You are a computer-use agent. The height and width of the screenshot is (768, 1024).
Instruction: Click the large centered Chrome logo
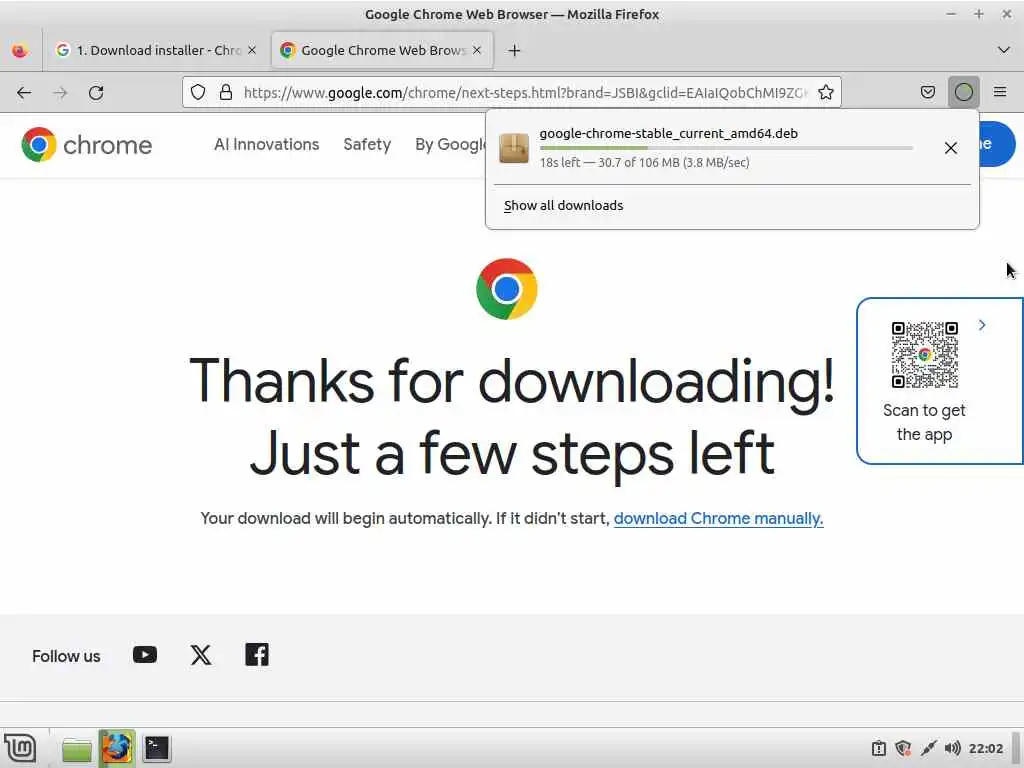(x=507, y=289)
